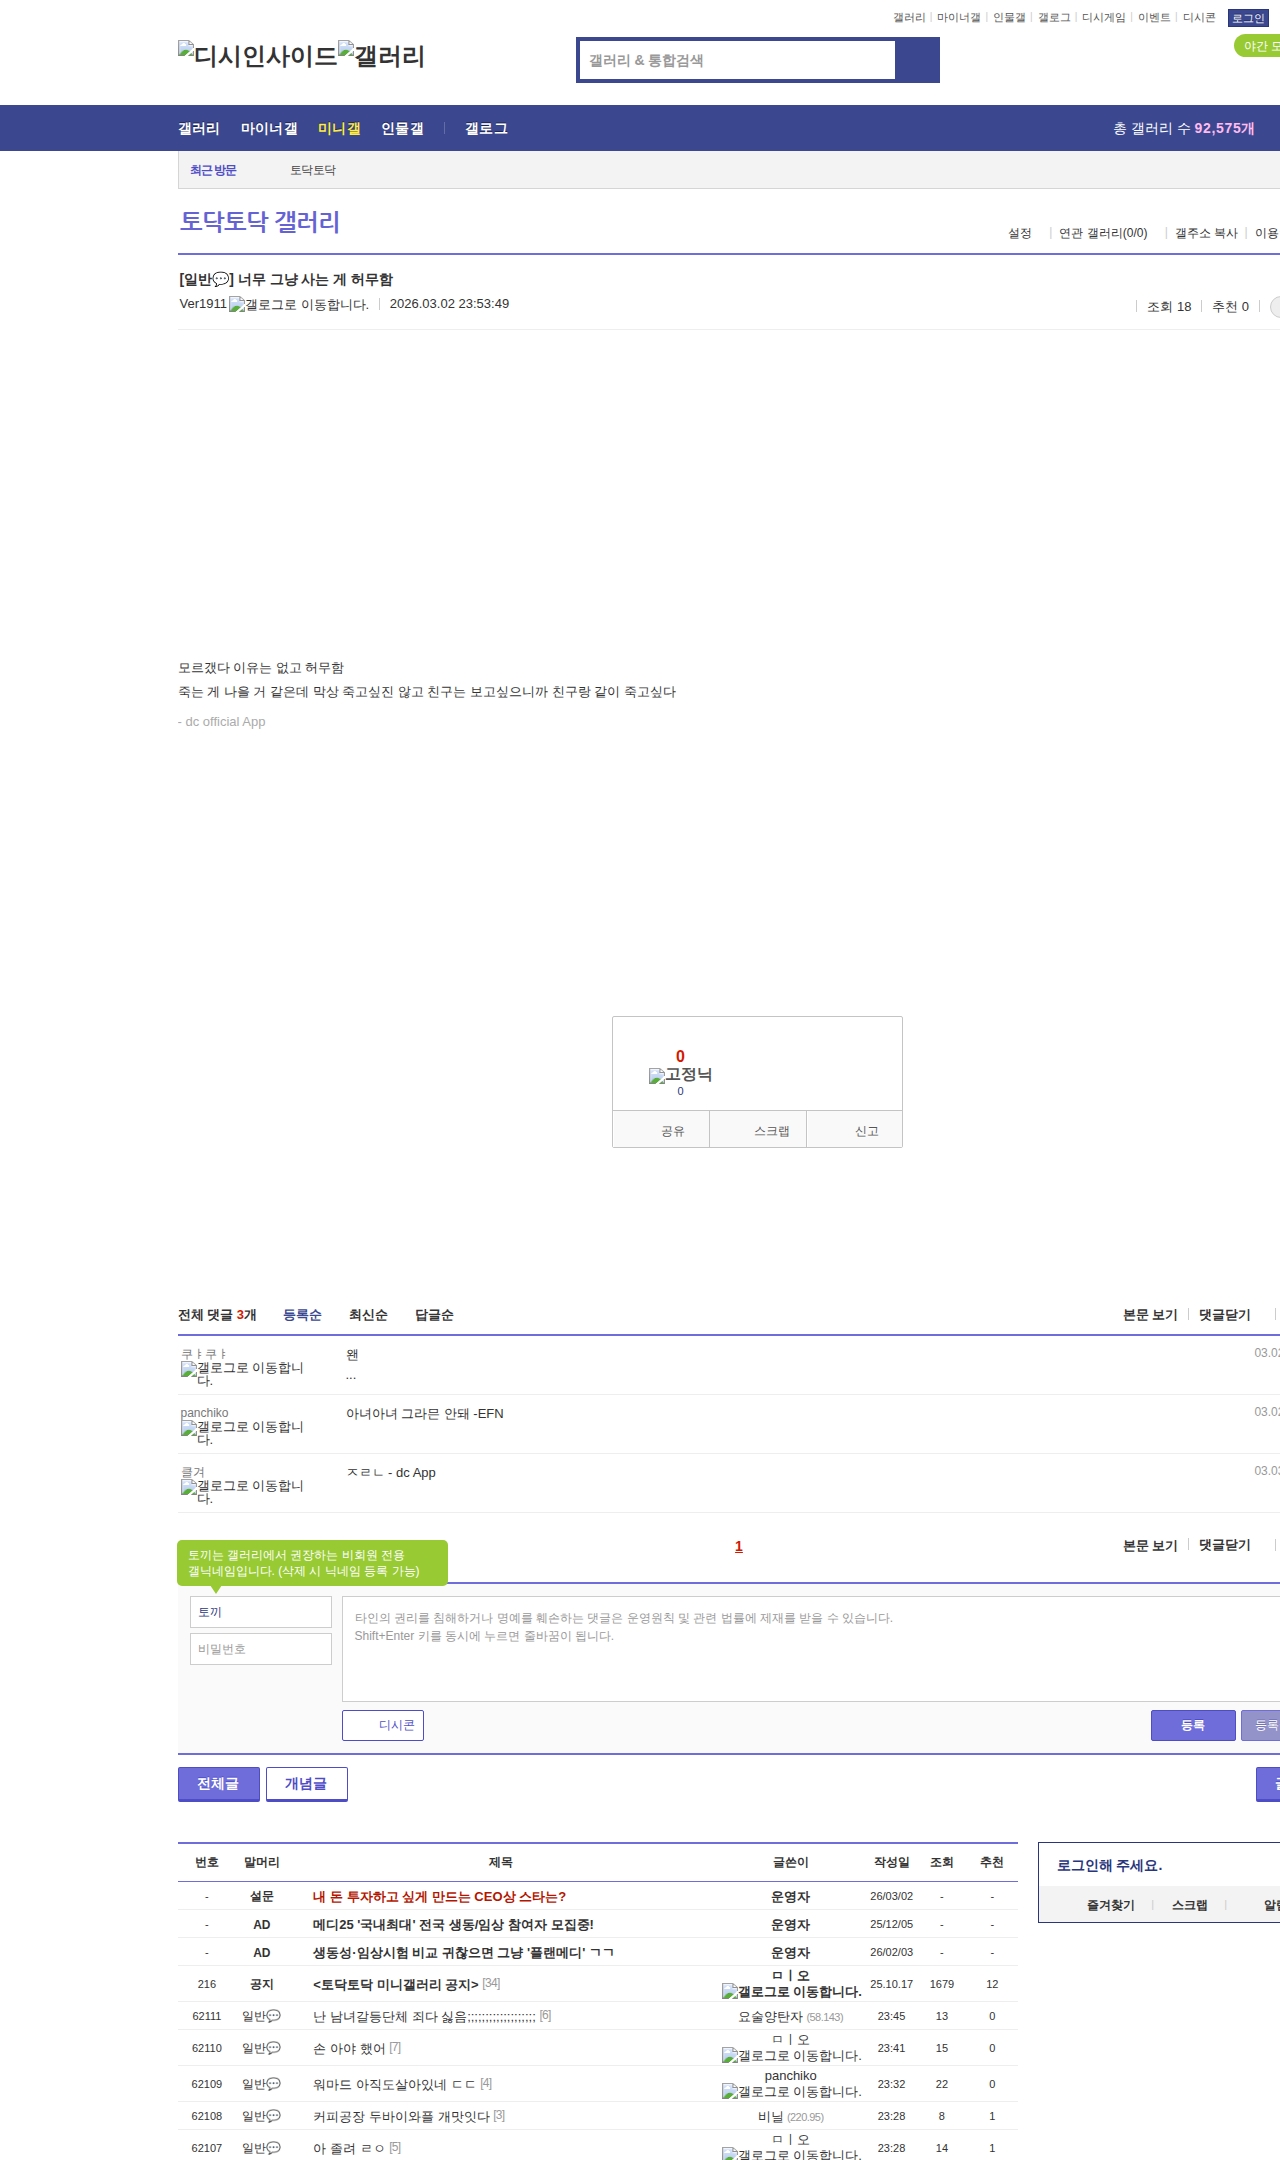
Task: Switch to the 개념글 tab
Action: [x=307, y=1784]
